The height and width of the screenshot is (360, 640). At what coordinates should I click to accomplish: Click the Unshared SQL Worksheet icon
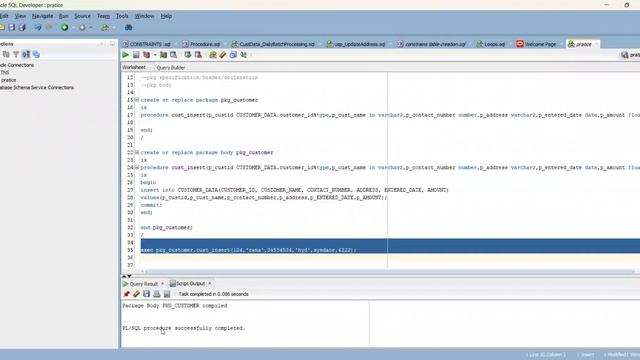click(213, 55)
